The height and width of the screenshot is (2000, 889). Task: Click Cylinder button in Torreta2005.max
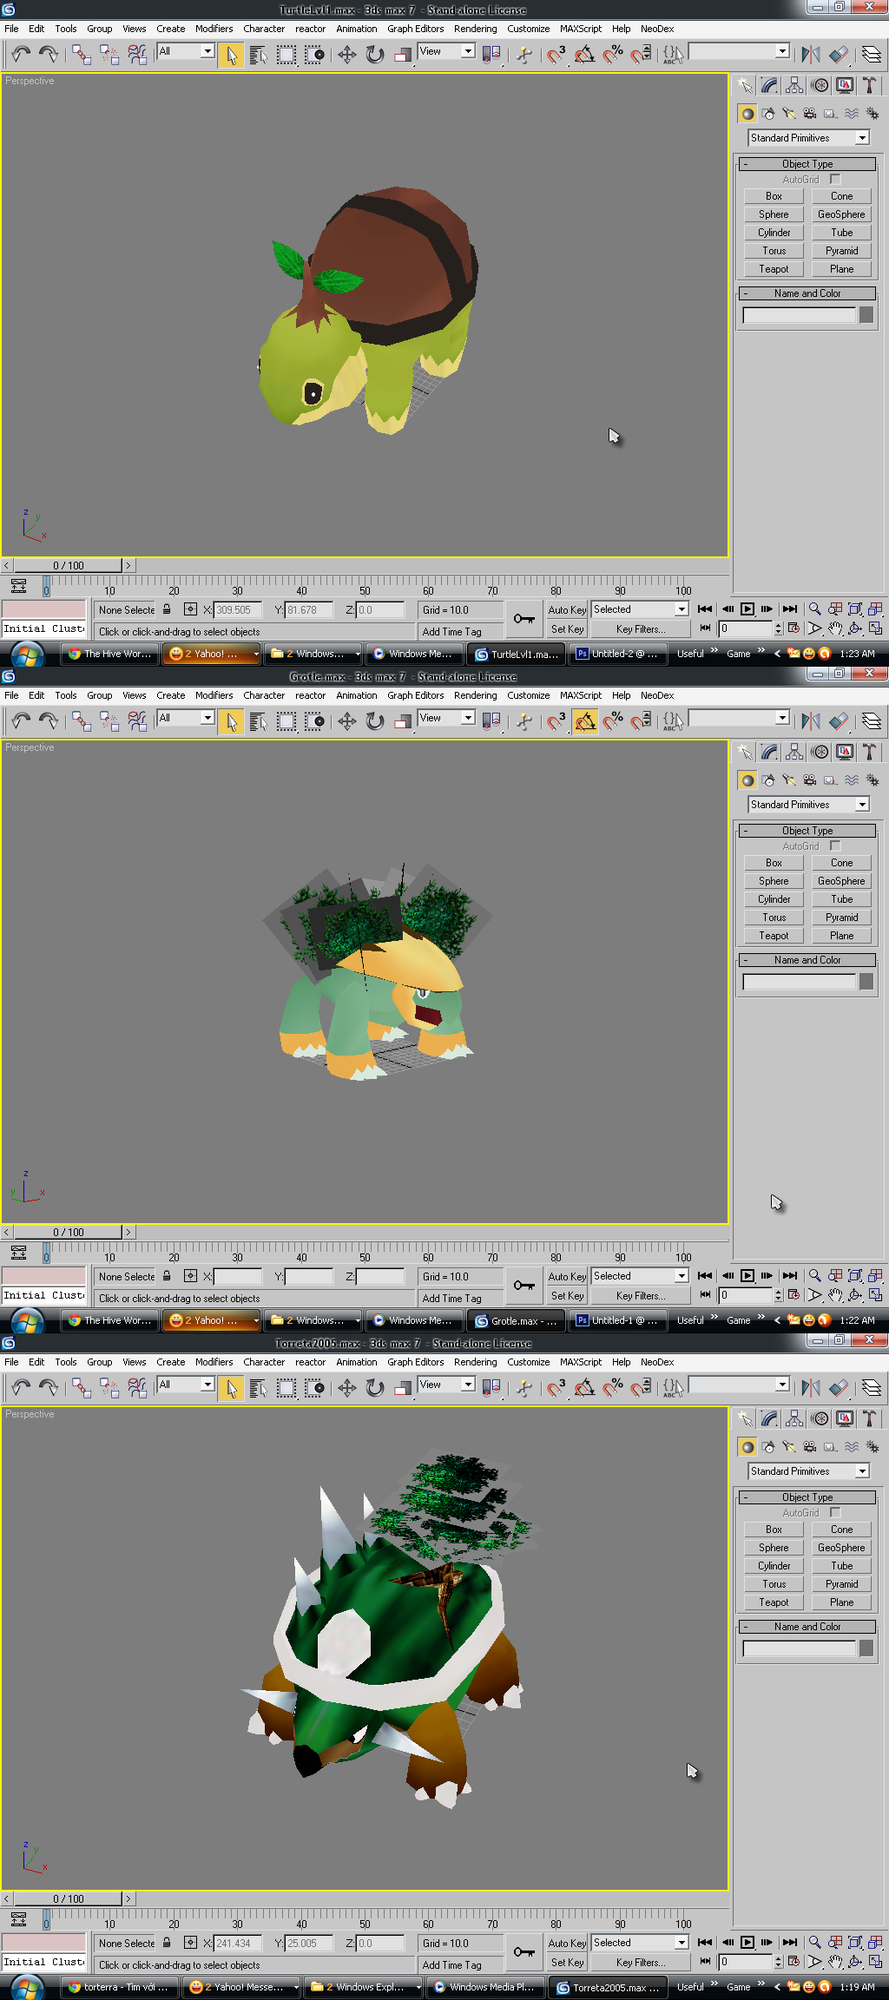coord(774,1566)
